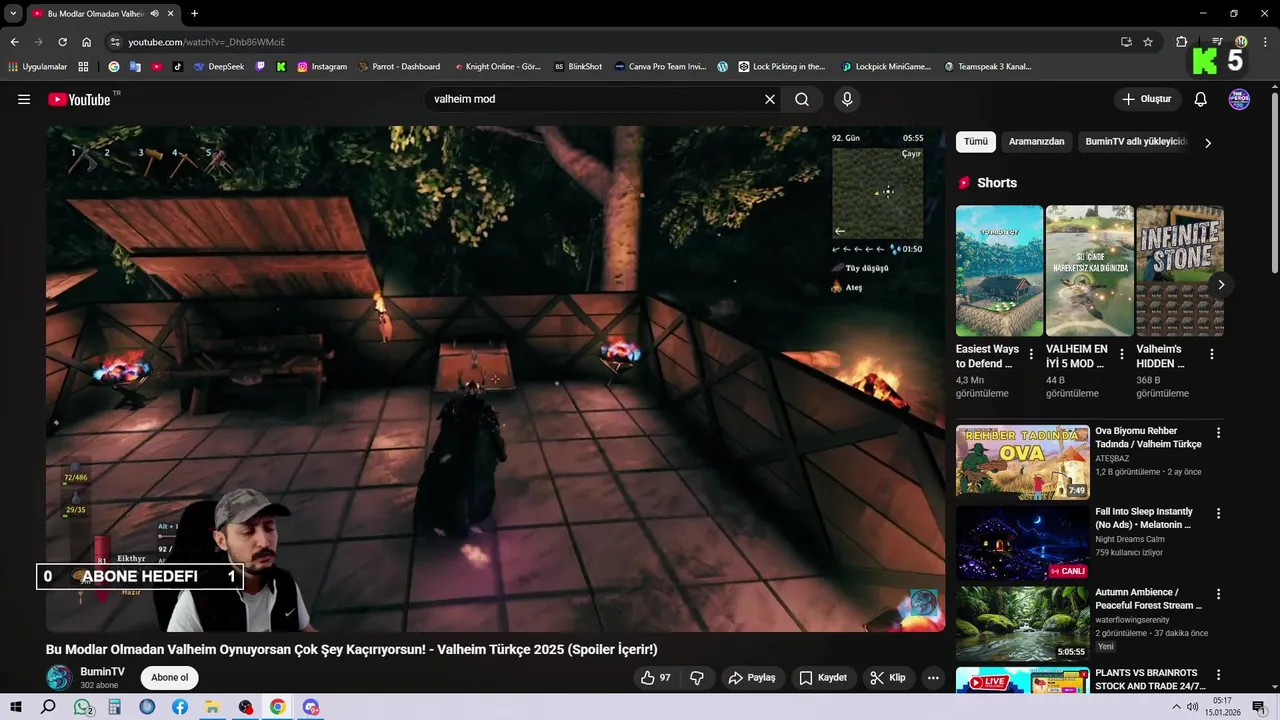The image size is (1280, 720).
Task: Create a clip with Klip button
Action: (x=888, y=678)
